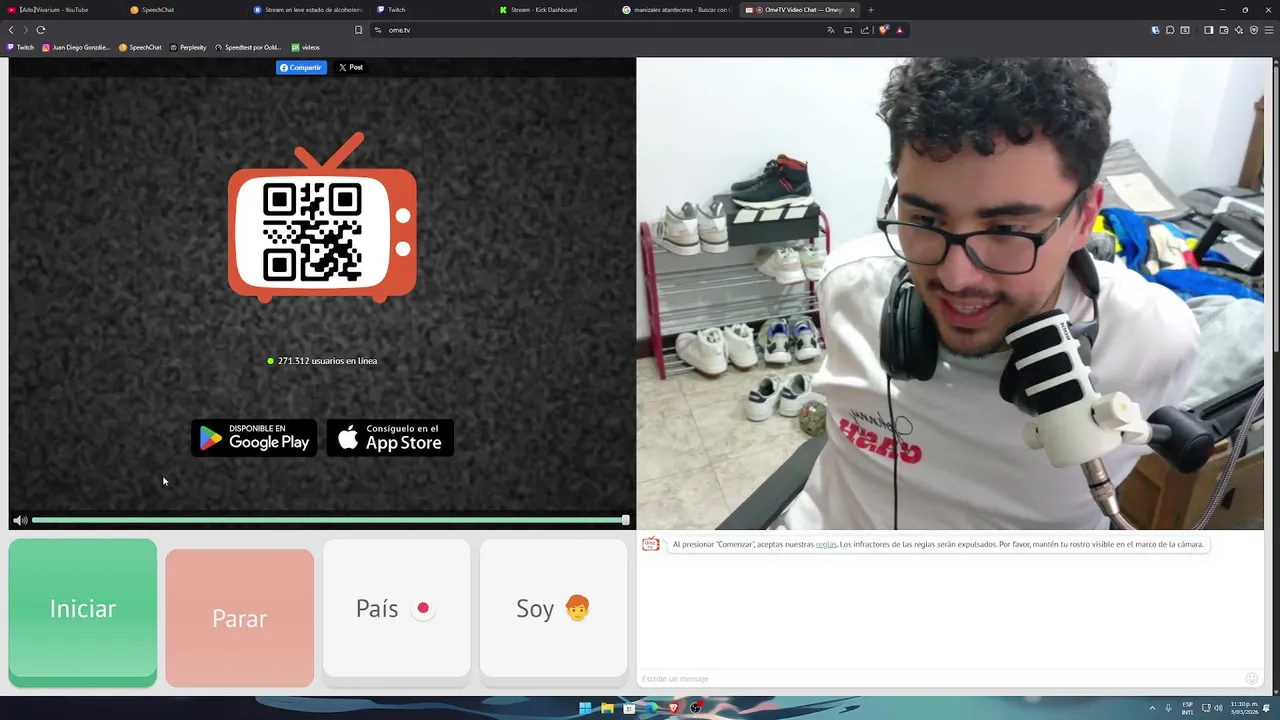
Task: Reload the ome.tv page
Action: click(41, 30)
